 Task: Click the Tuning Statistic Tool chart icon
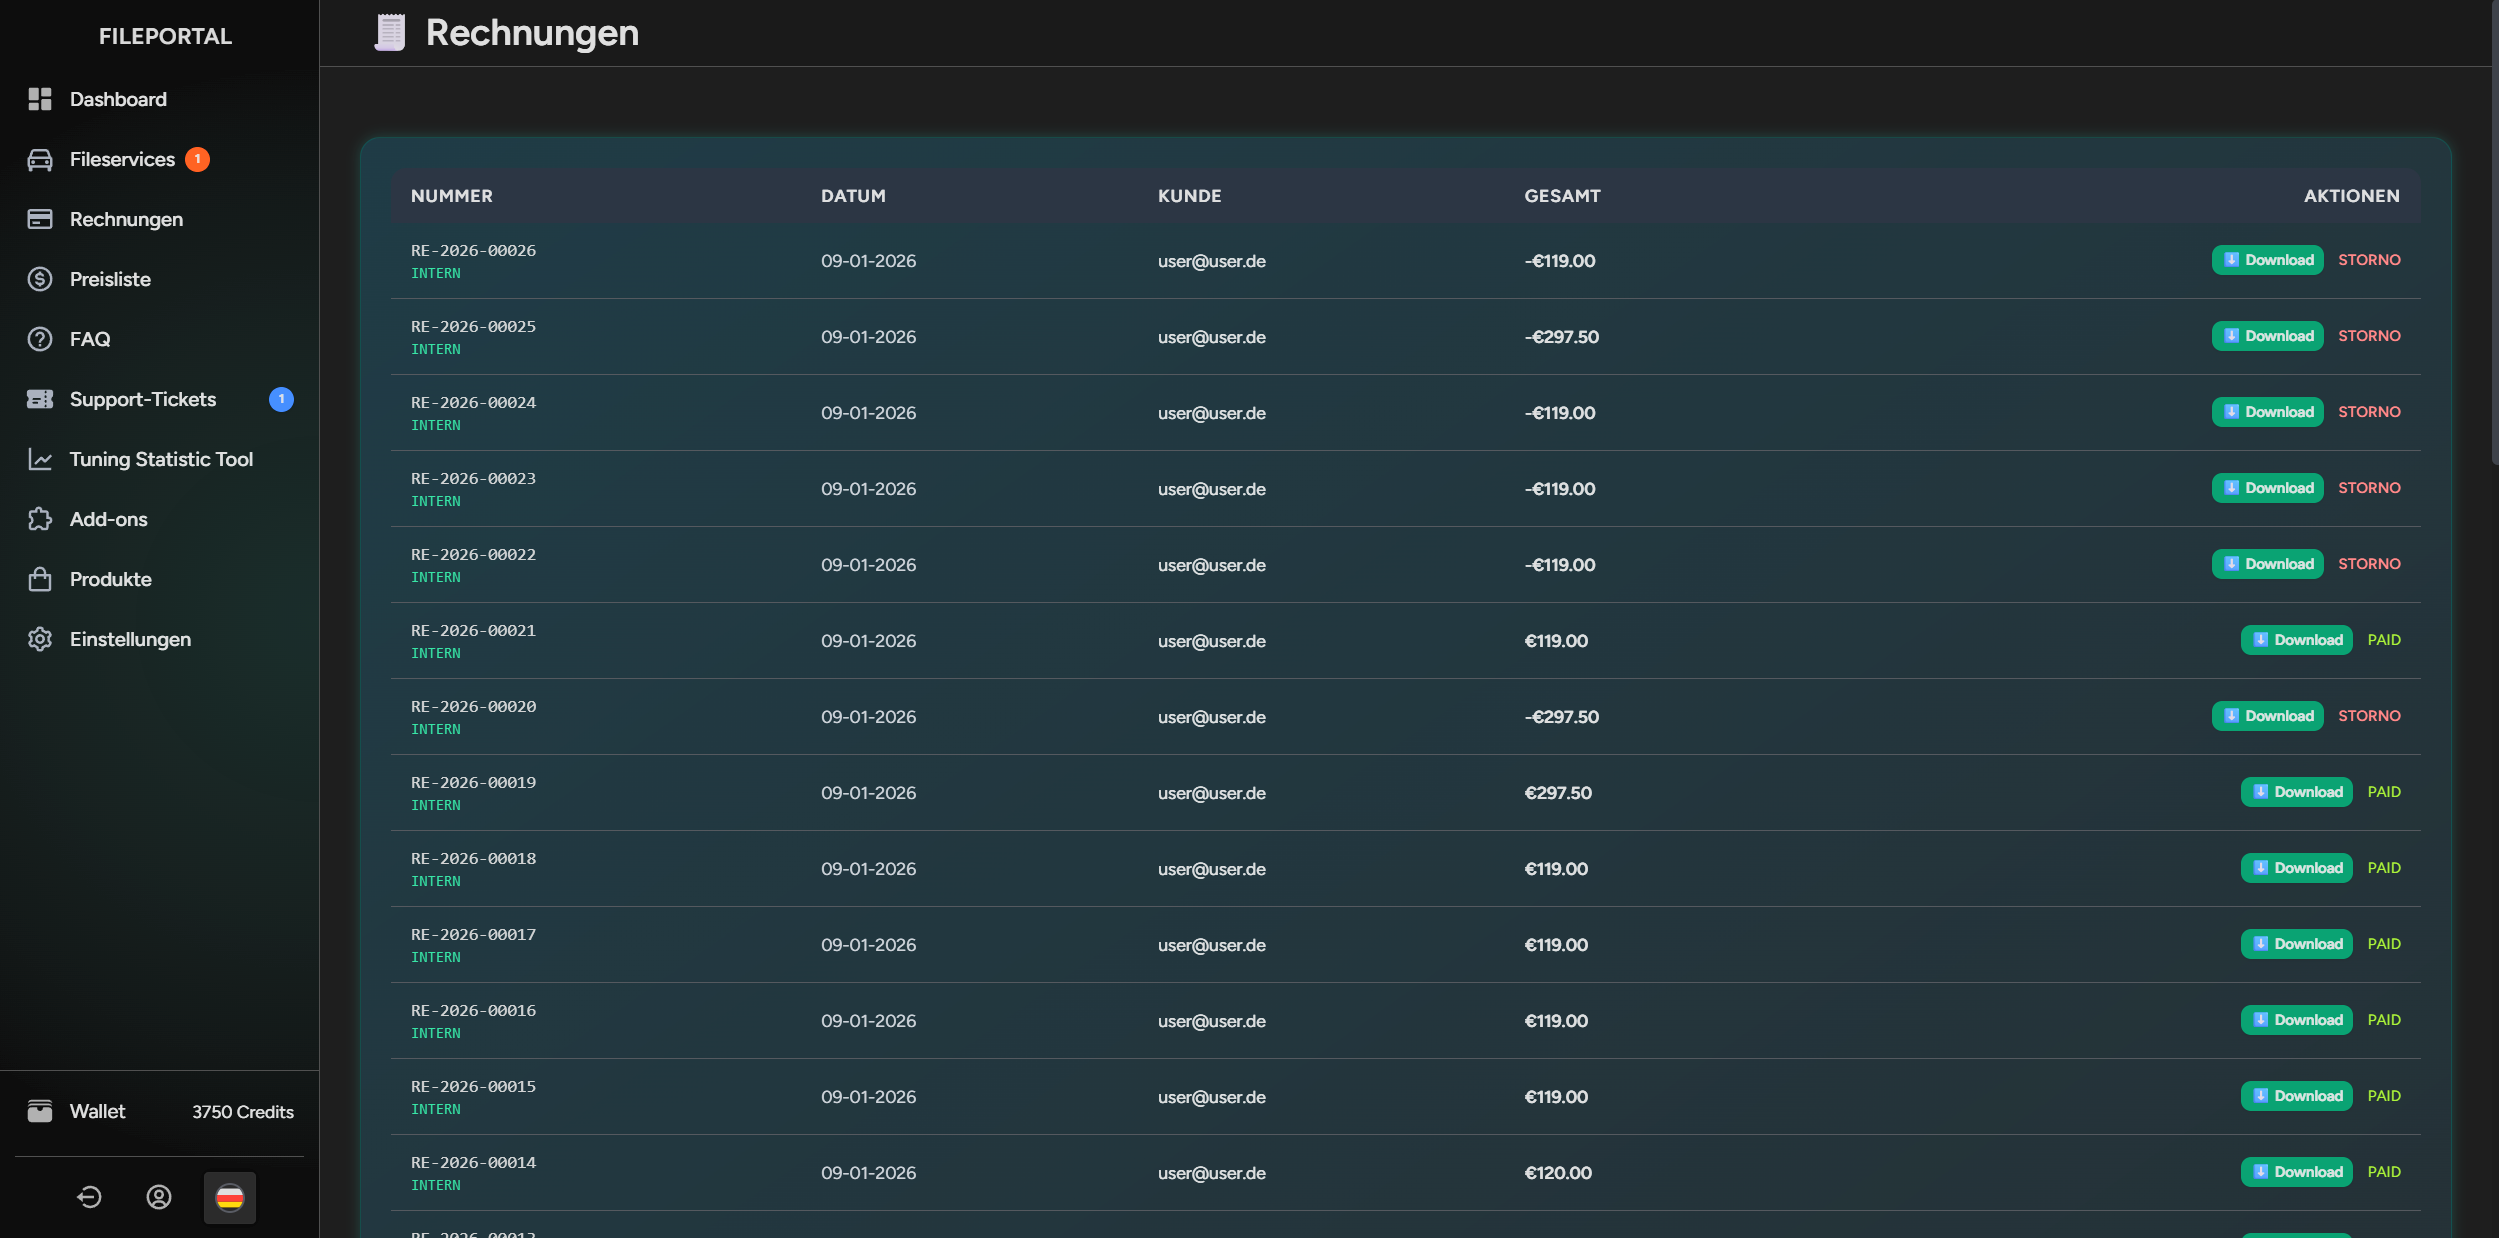click(x=40, y=459)
